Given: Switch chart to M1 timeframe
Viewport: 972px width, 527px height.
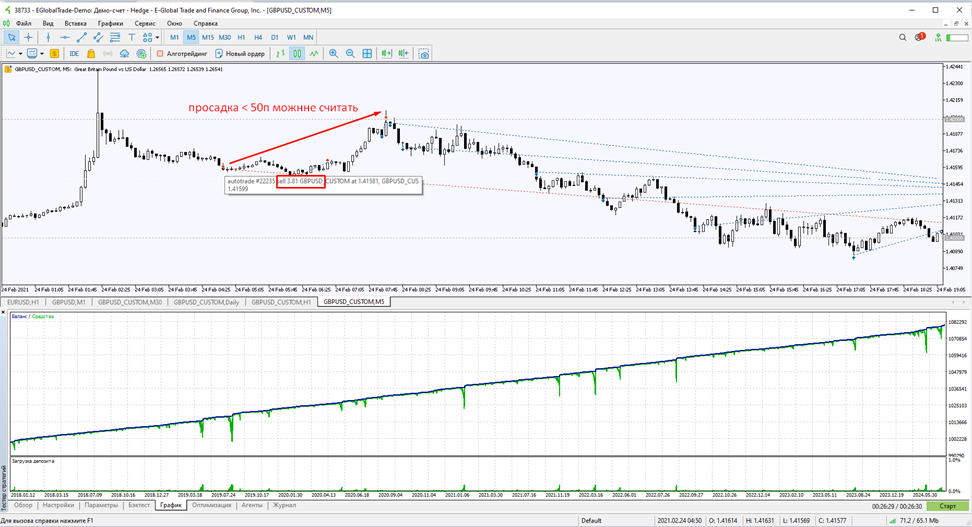Looking at the screenshot, I should 175,37.
